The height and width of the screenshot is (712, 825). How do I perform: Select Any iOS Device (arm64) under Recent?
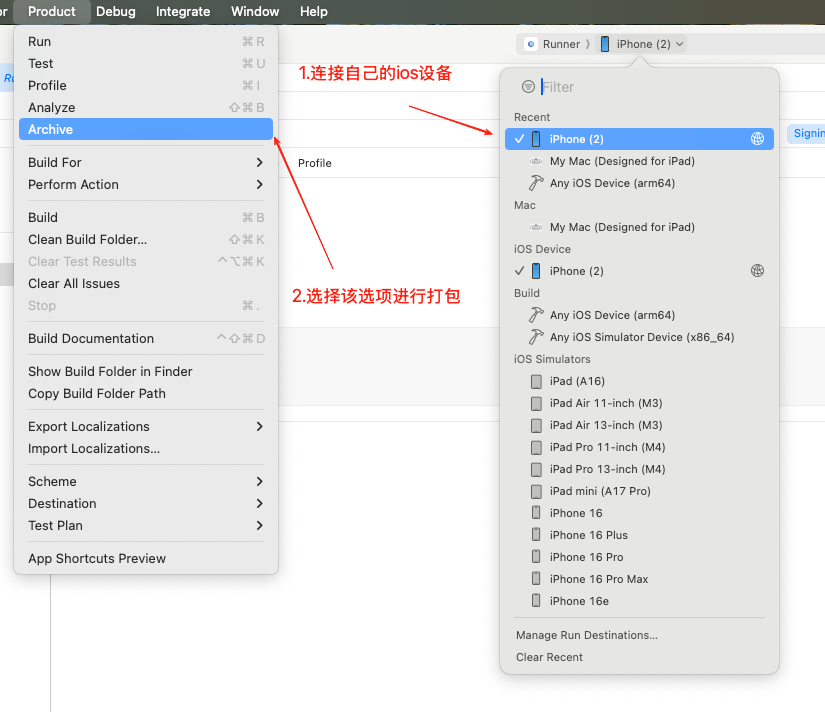tap(639, 183)
